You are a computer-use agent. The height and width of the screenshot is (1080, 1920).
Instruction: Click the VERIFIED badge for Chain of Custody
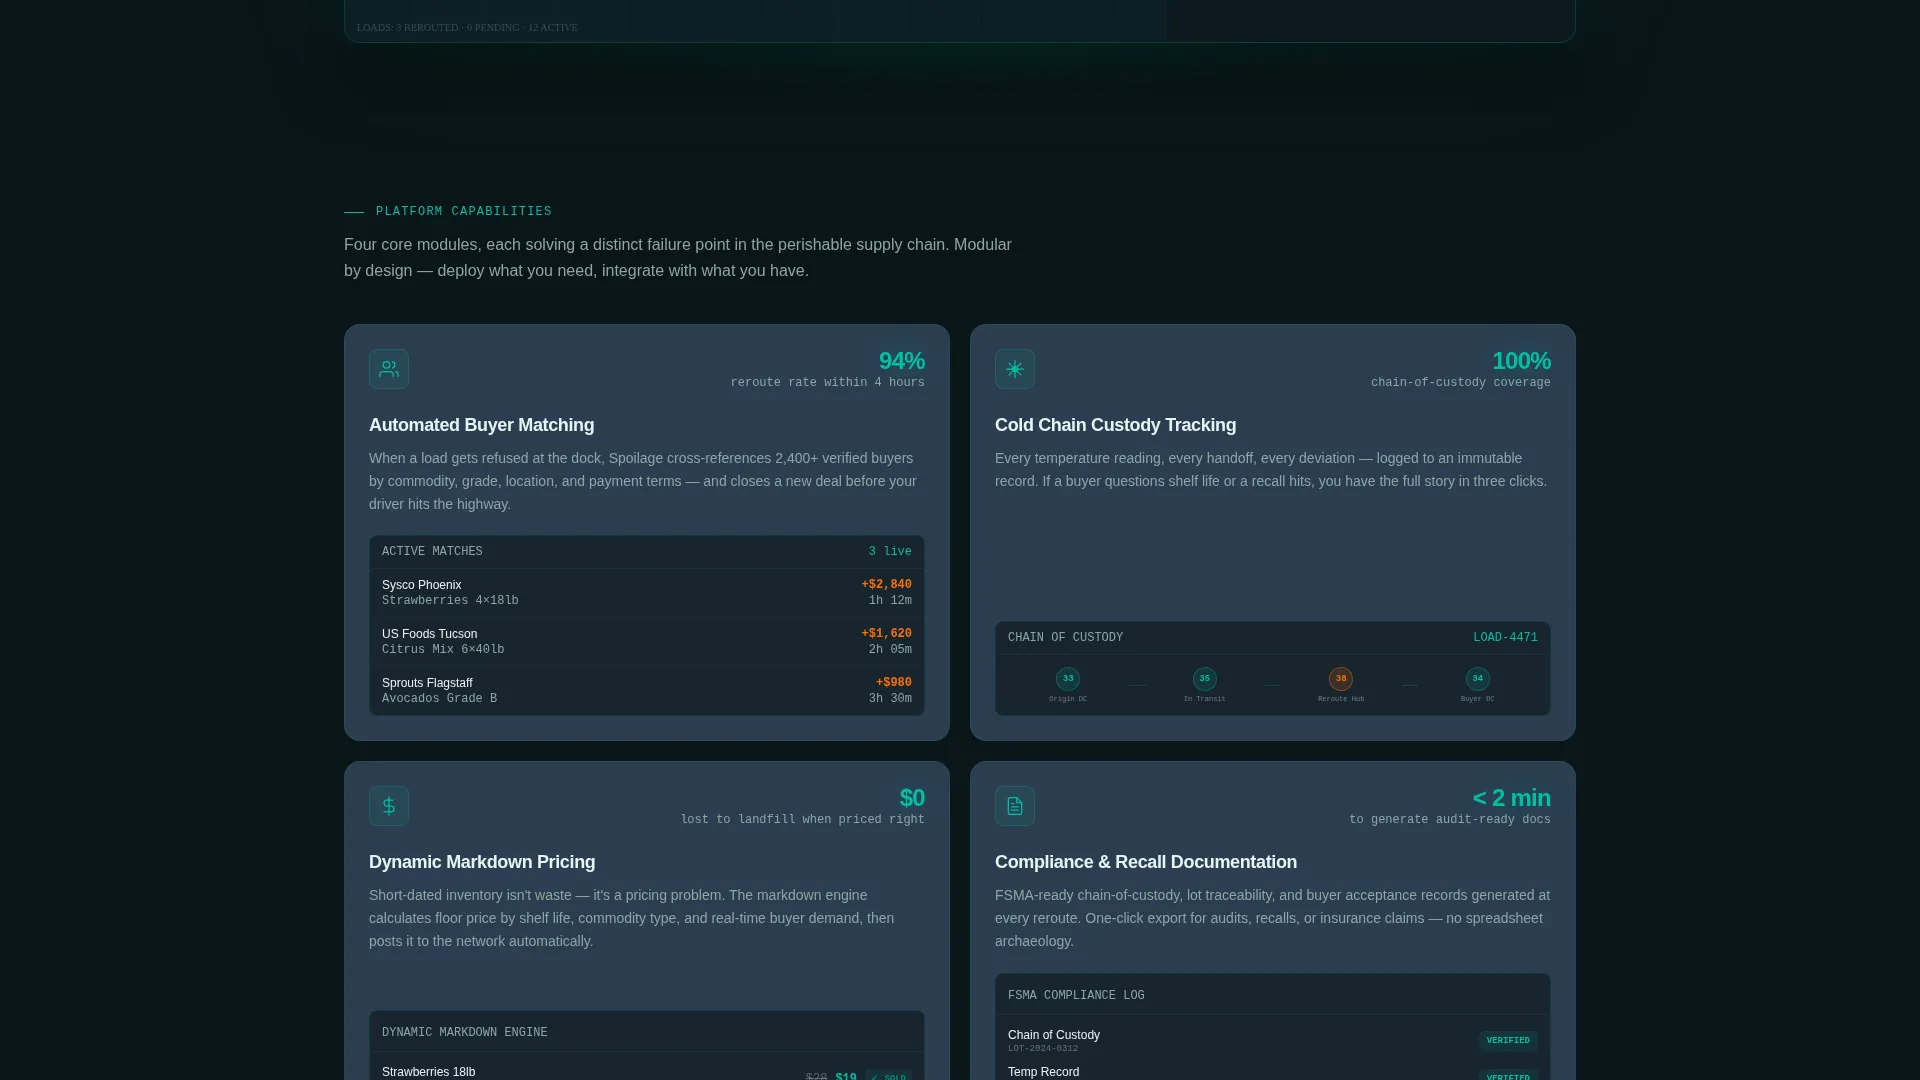coord(1508,1041)
